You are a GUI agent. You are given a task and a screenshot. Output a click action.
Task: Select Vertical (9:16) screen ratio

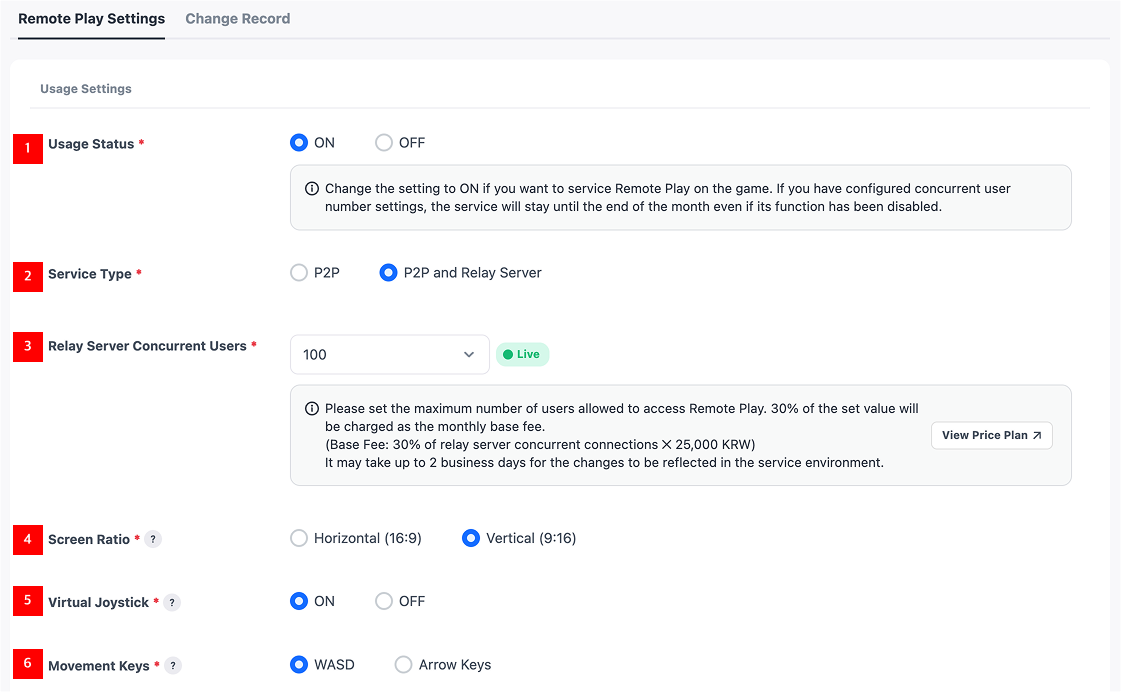(x=471, y=538)
